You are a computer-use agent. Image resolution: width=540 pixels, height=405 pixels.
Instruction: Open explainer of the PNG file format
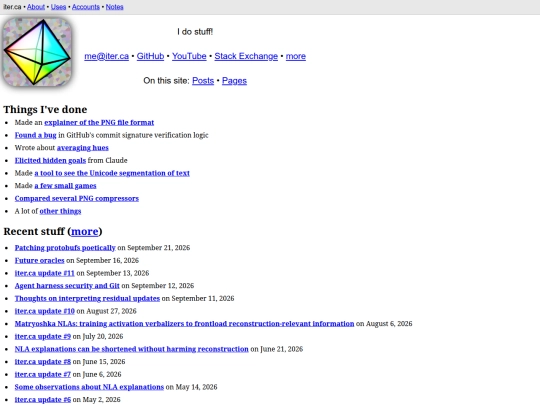click(99, 123)
